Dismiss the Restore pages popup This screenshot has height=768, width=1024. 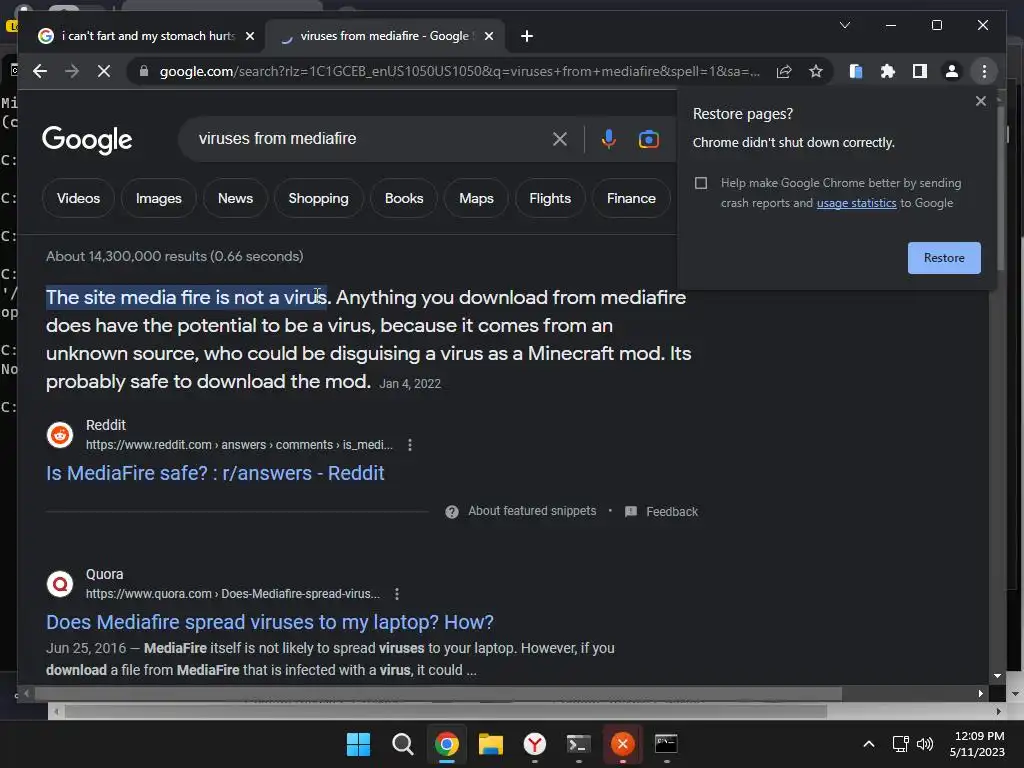pyautogui.click(x=980, y=101)
